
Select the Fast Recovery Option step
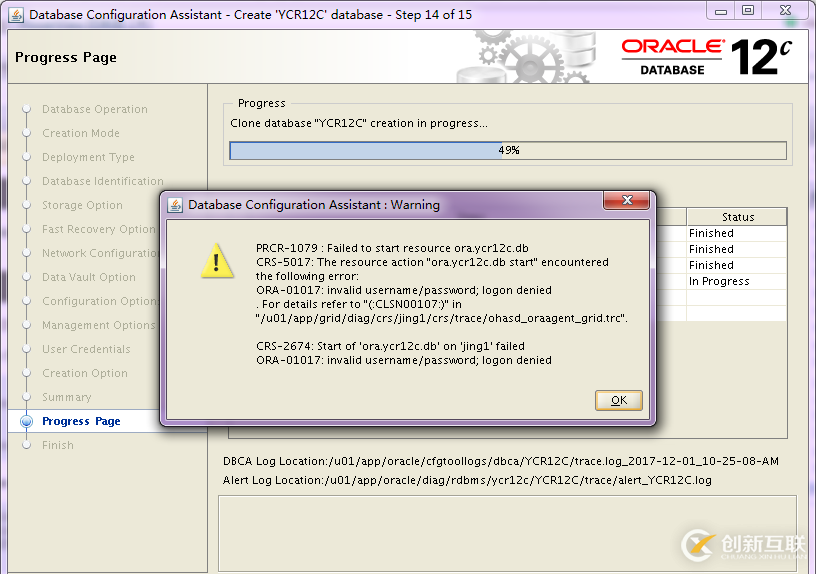pos(98,229)
